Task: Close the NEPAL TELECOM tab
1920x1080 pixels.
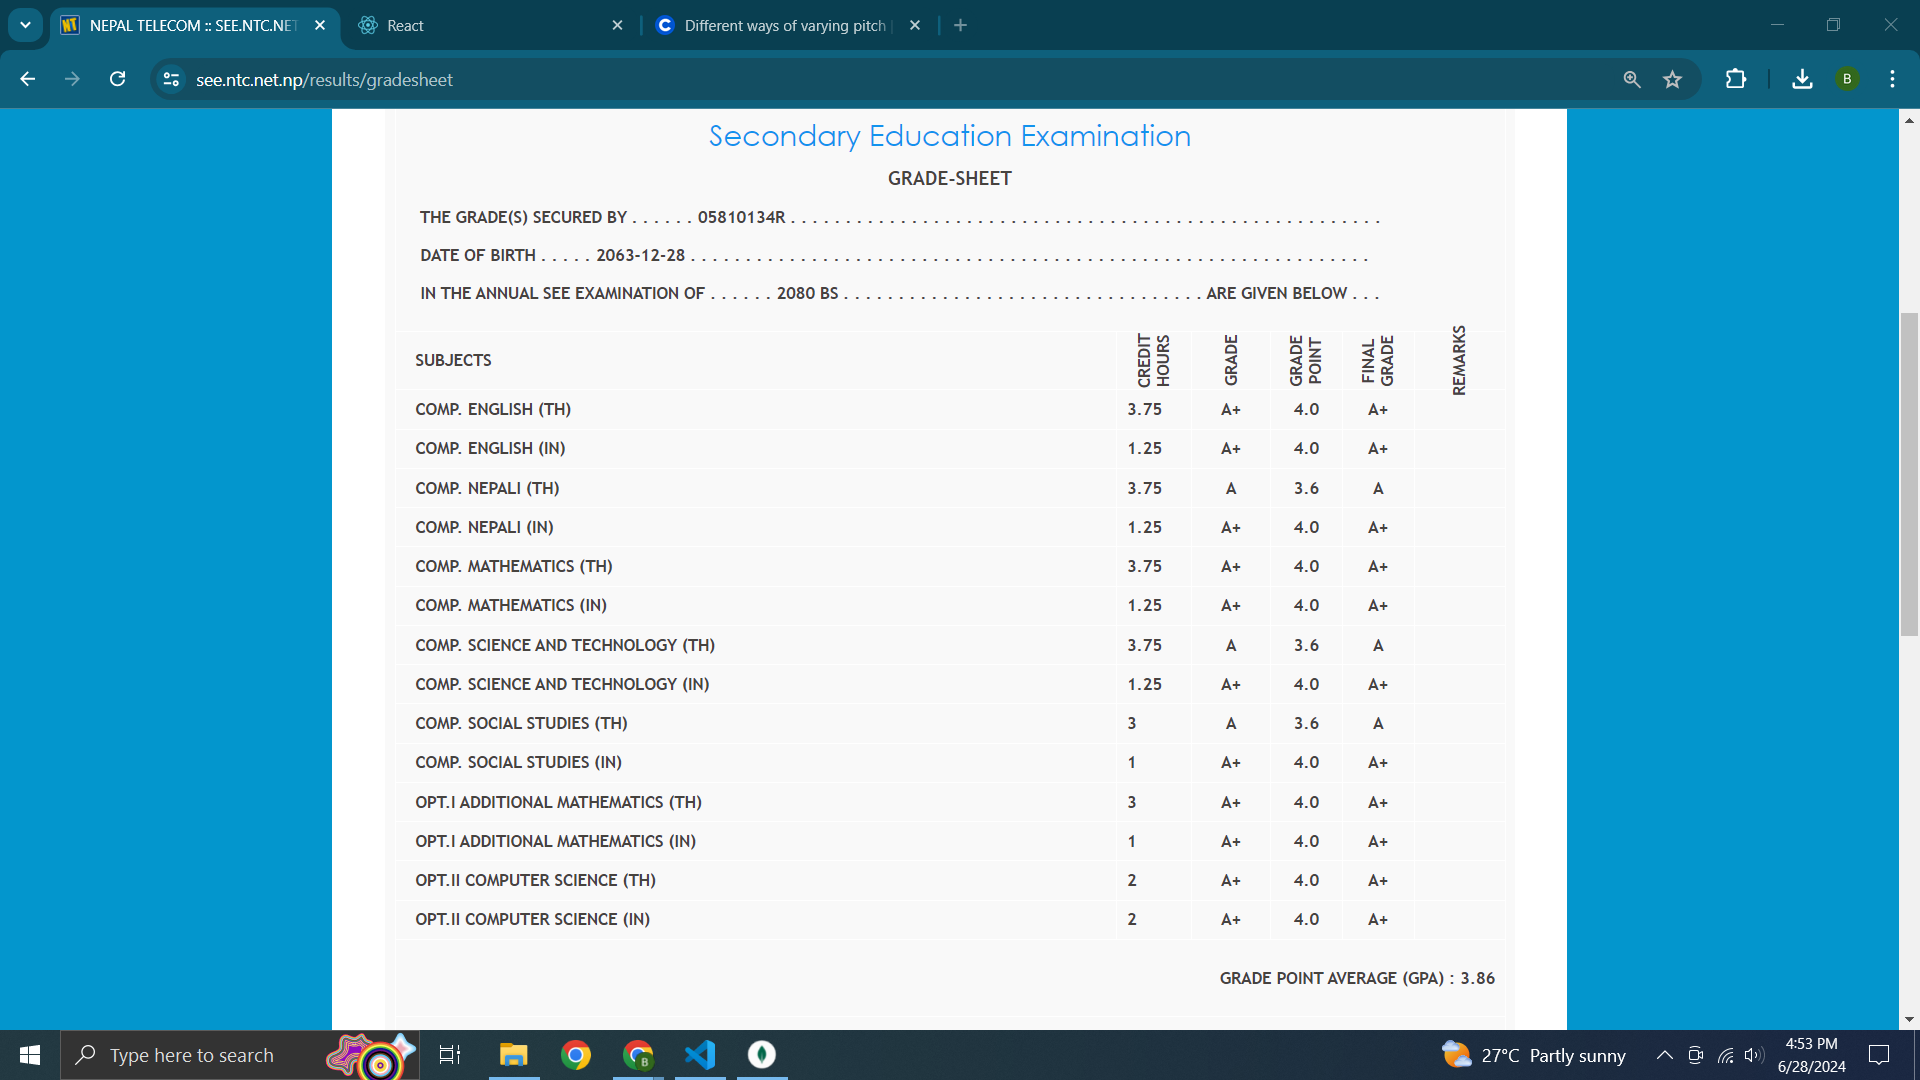Action: point(320,25)
